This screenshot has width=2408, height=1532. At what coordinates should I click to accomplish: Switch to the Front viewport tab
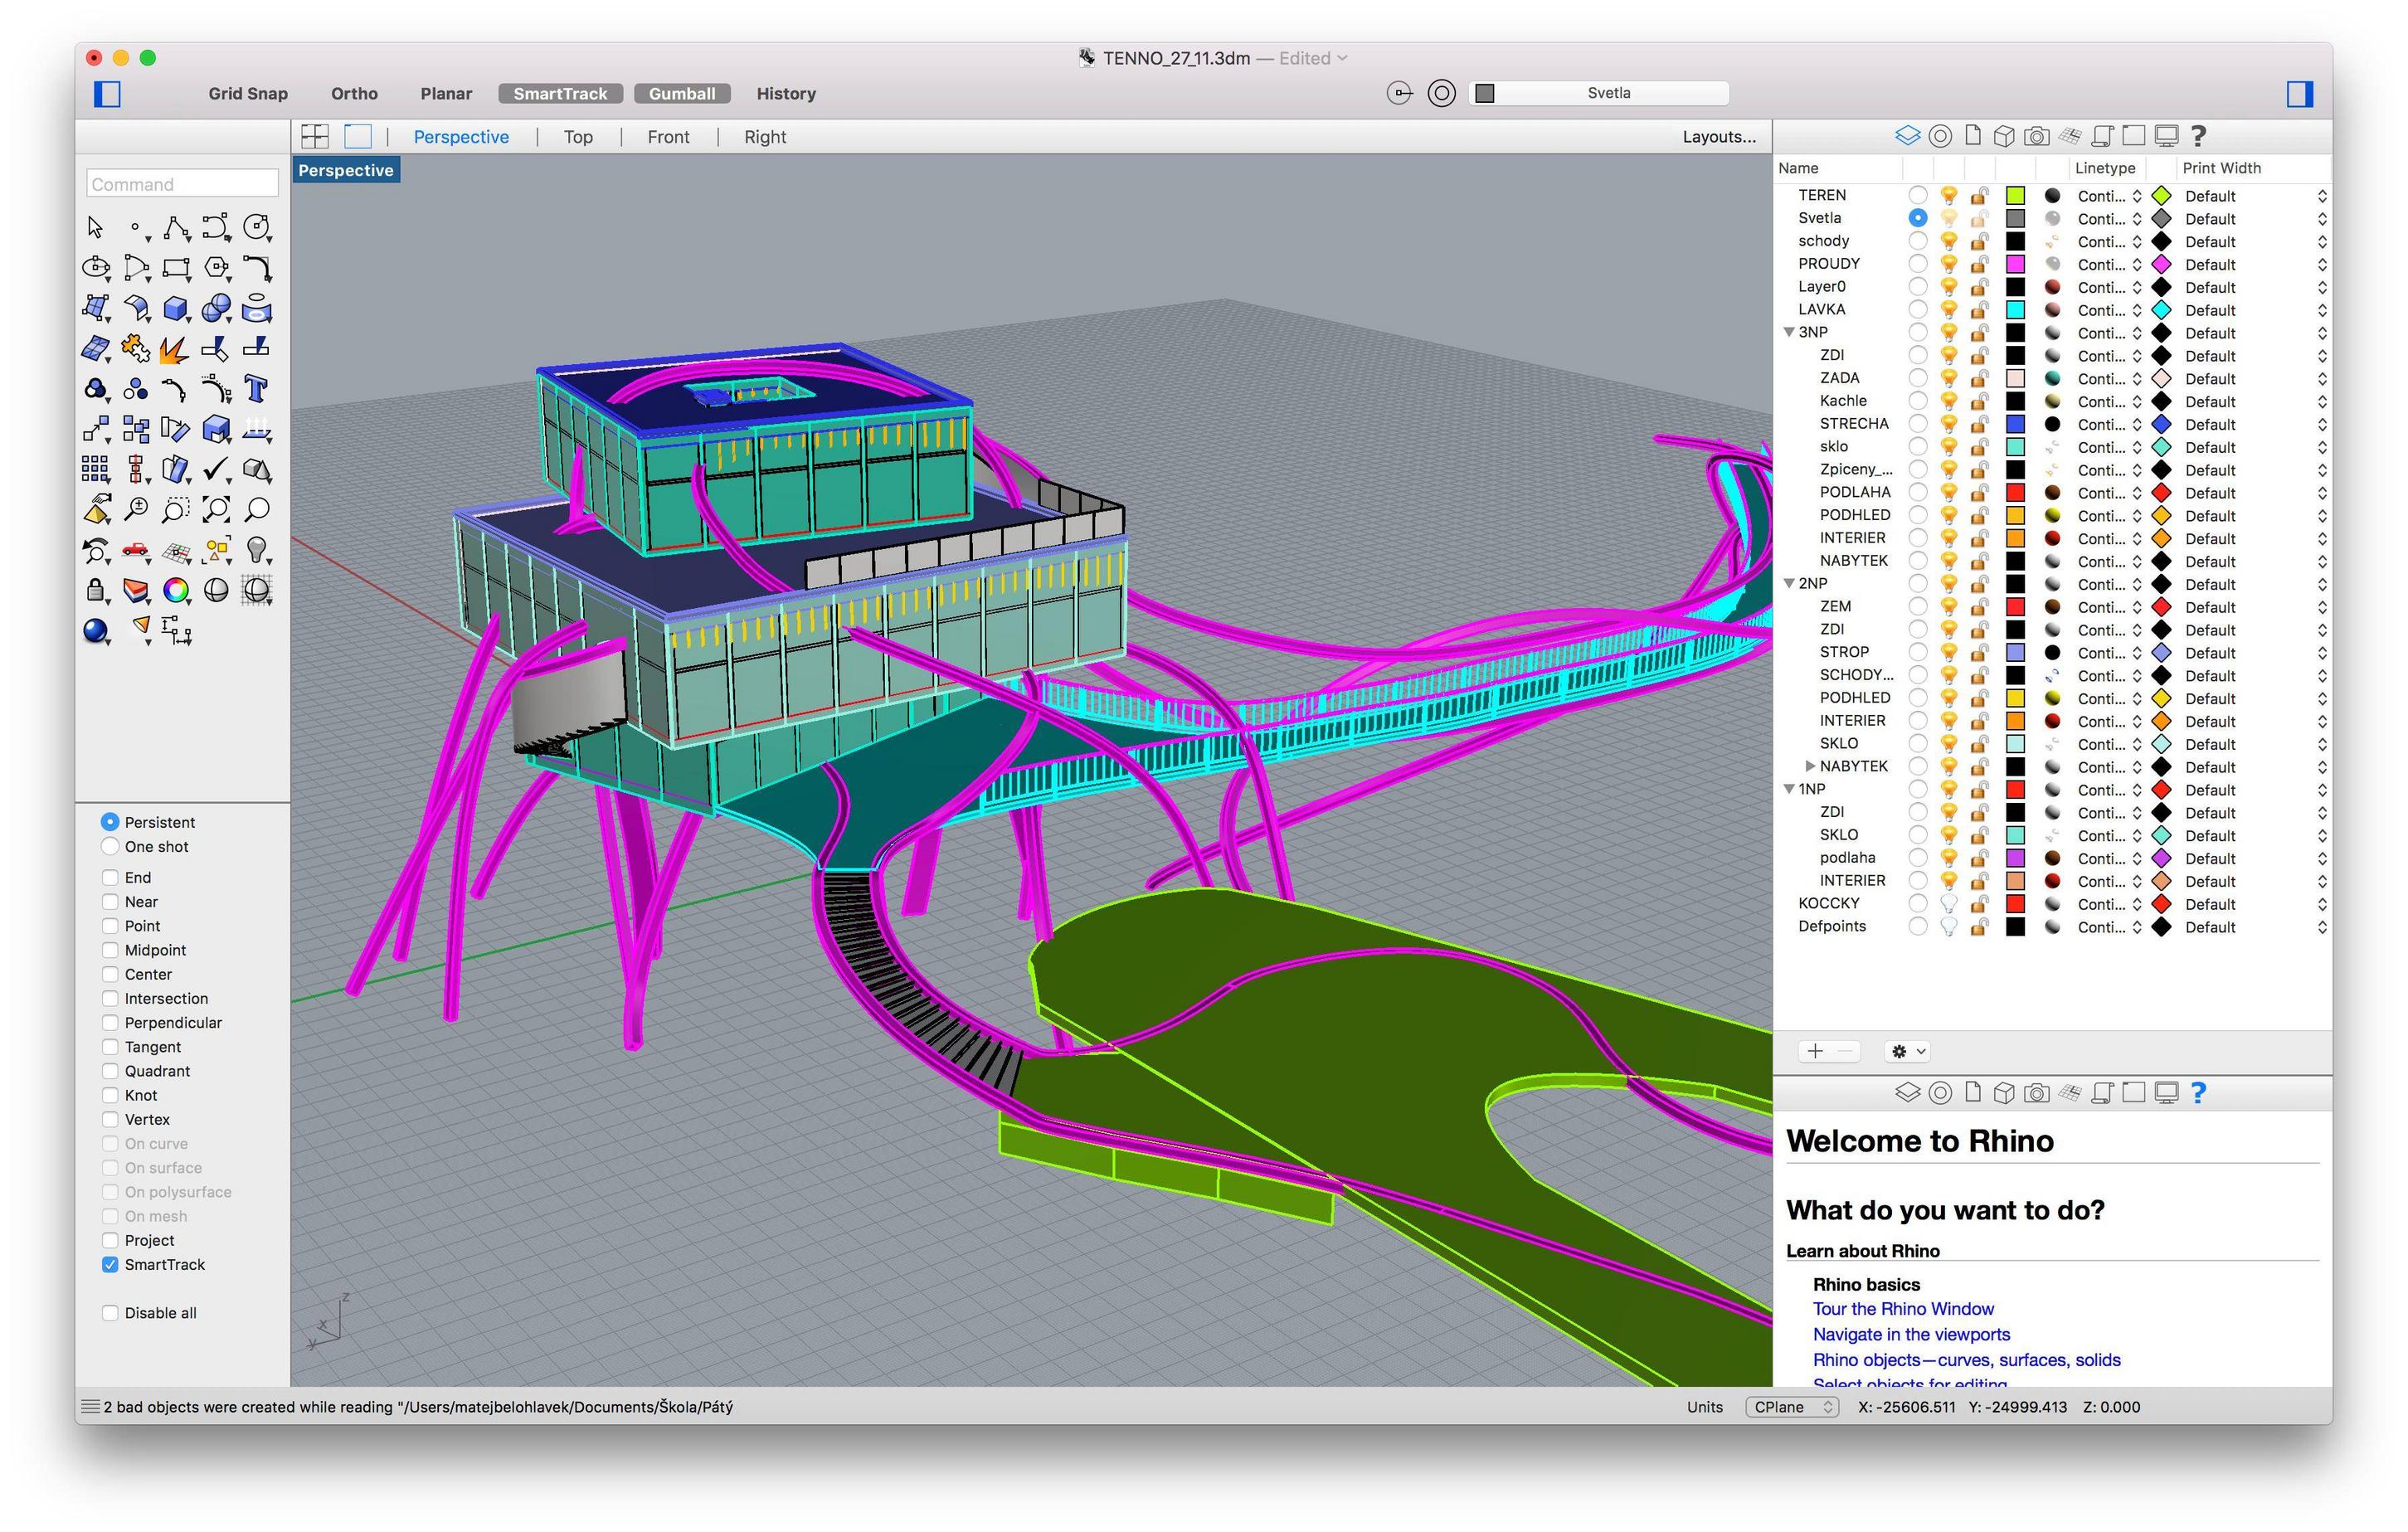[668, 137]
